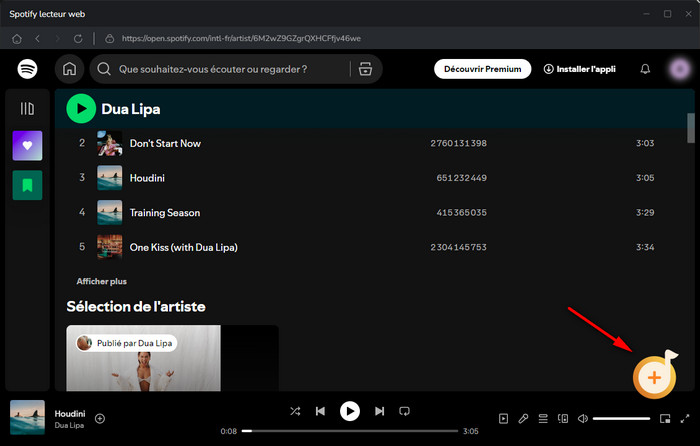The height and width of the screenshot is (446, 700).
Task: Open the user profile avatar menu
Action: point(679,69)
